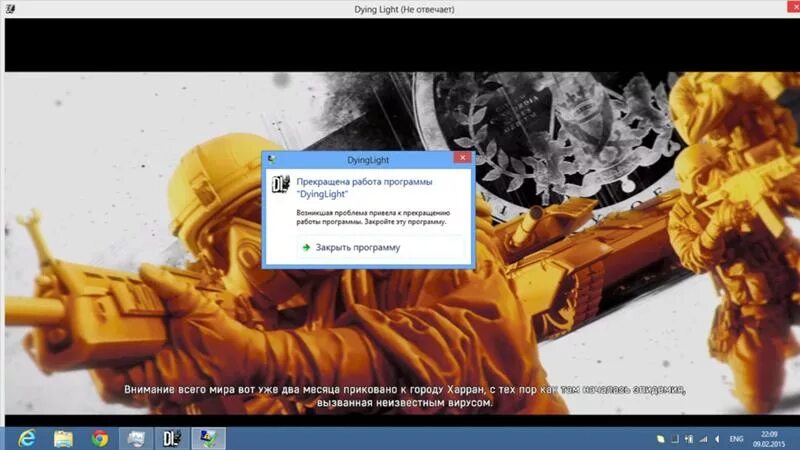Click the small icon in the dialog title bar
Screen dimensions: 800x450
click(271, 160)
